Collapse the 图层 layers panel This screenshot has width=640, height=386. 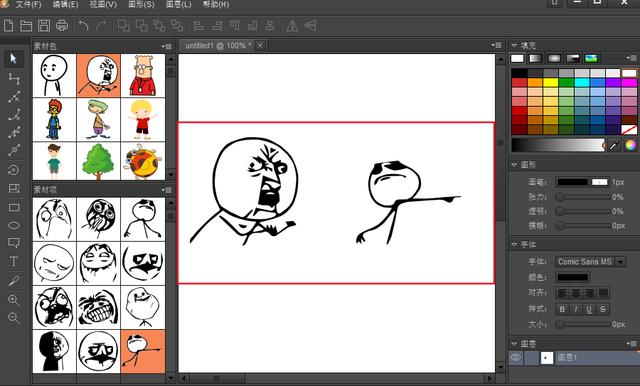(514, 344)
